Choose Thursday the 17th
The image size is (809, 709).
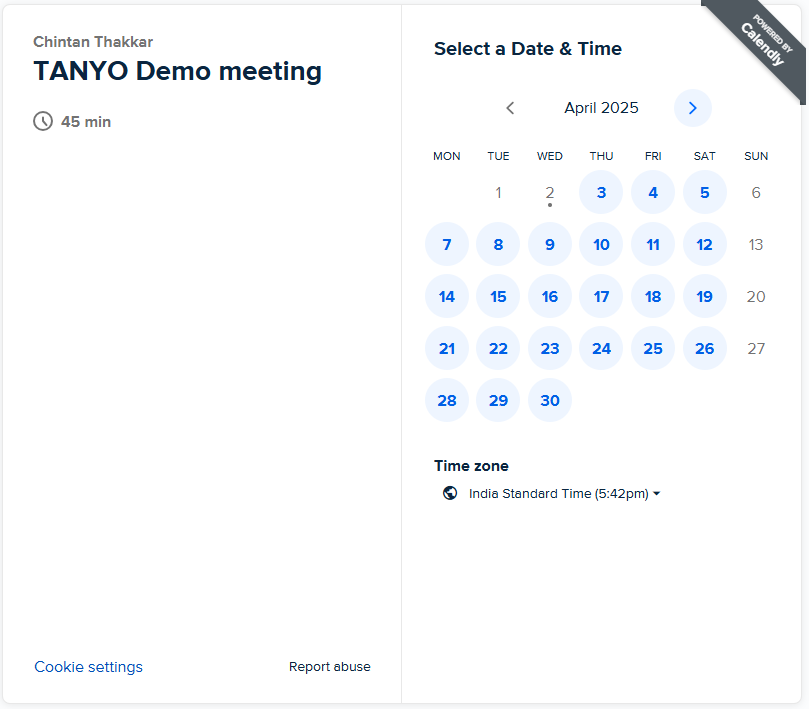[x=601, y=297]
